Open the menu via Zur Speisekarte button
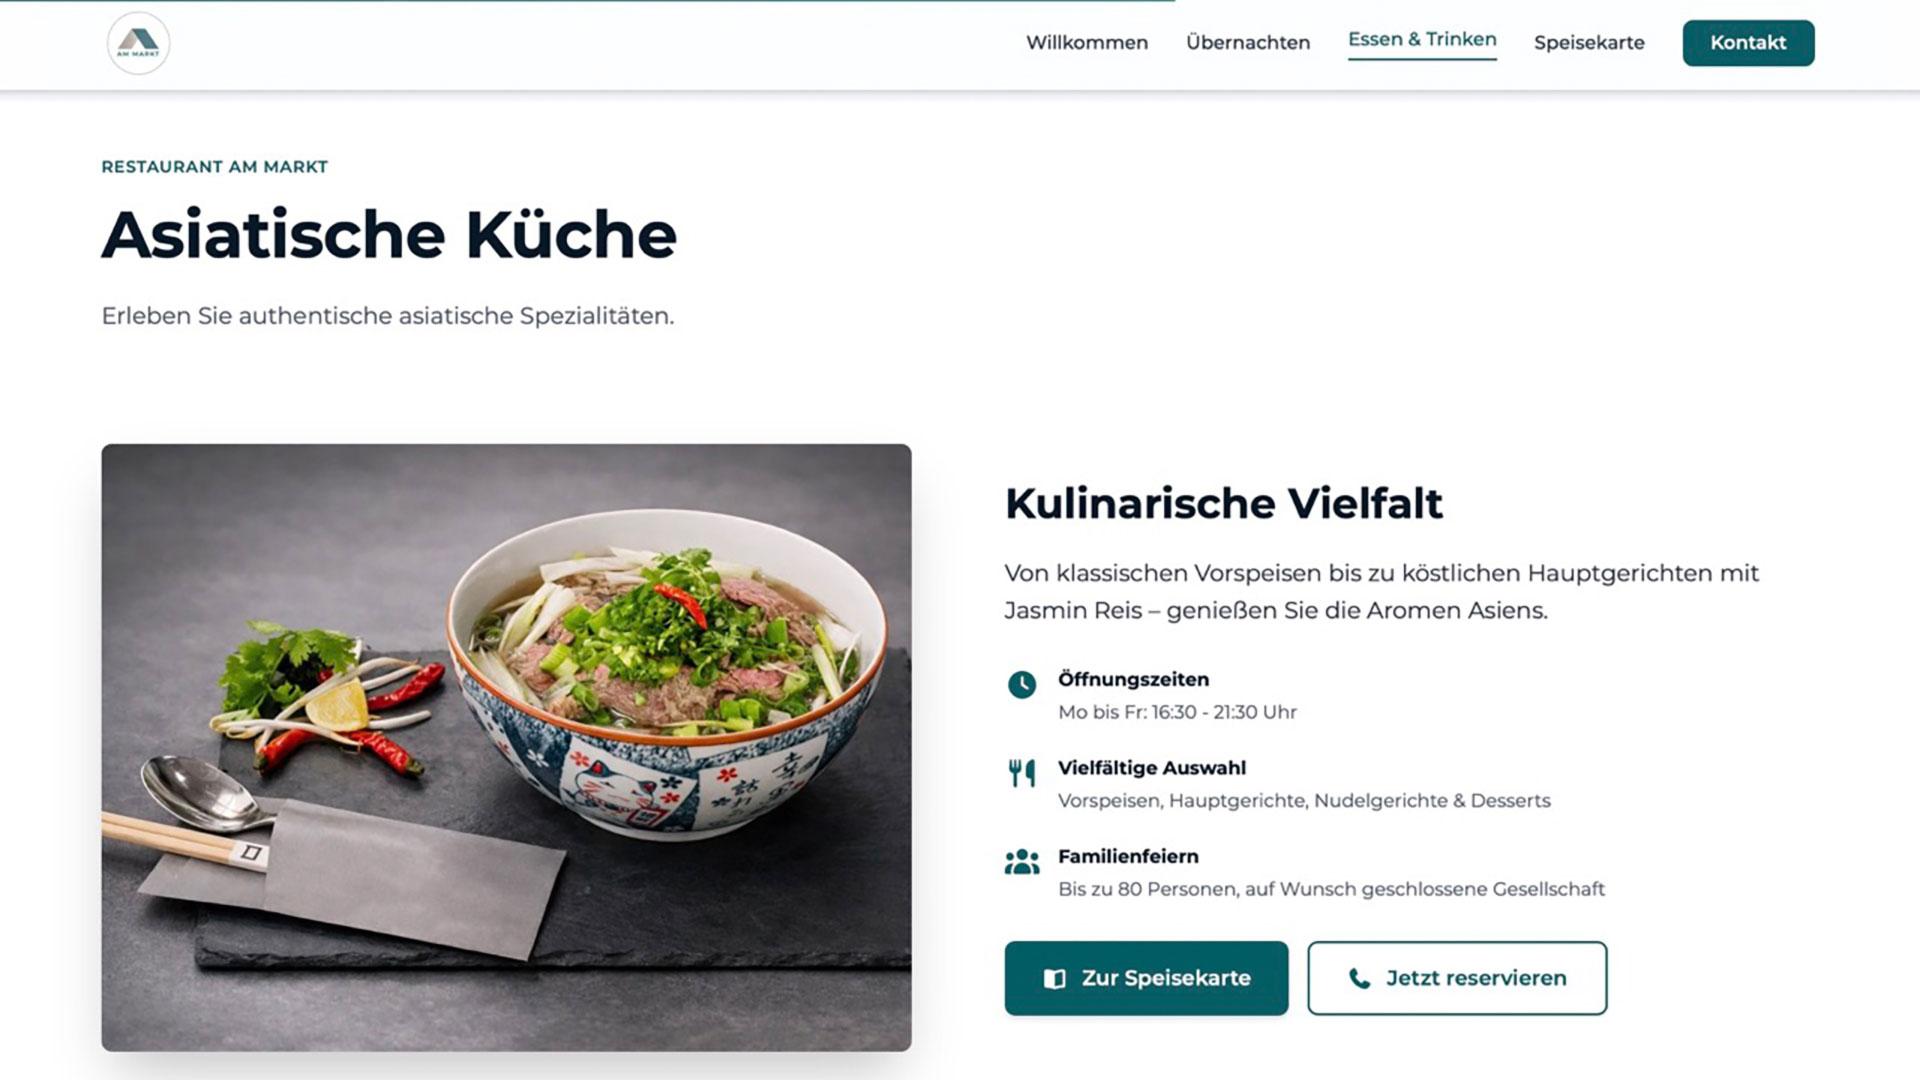1920x1080 pixels. (1146, 978)
